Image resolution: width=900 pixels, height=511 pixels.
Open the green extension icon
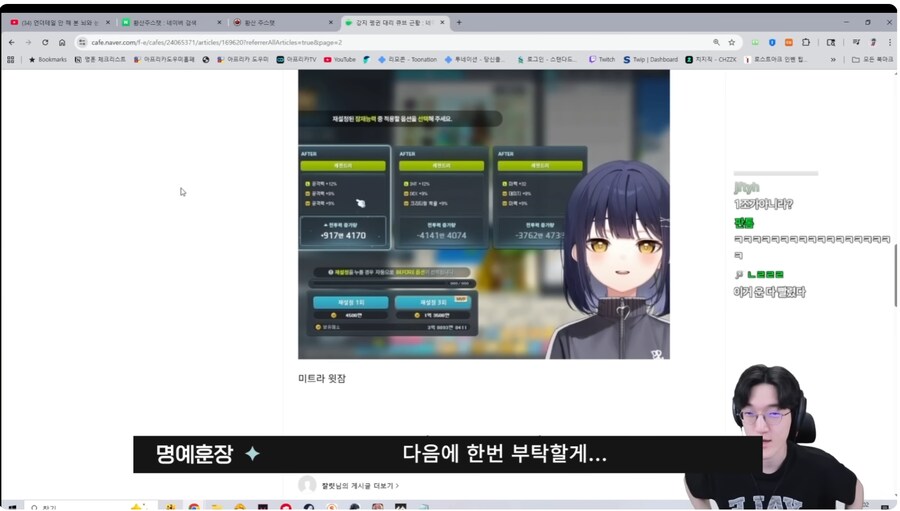pos(755,42)
